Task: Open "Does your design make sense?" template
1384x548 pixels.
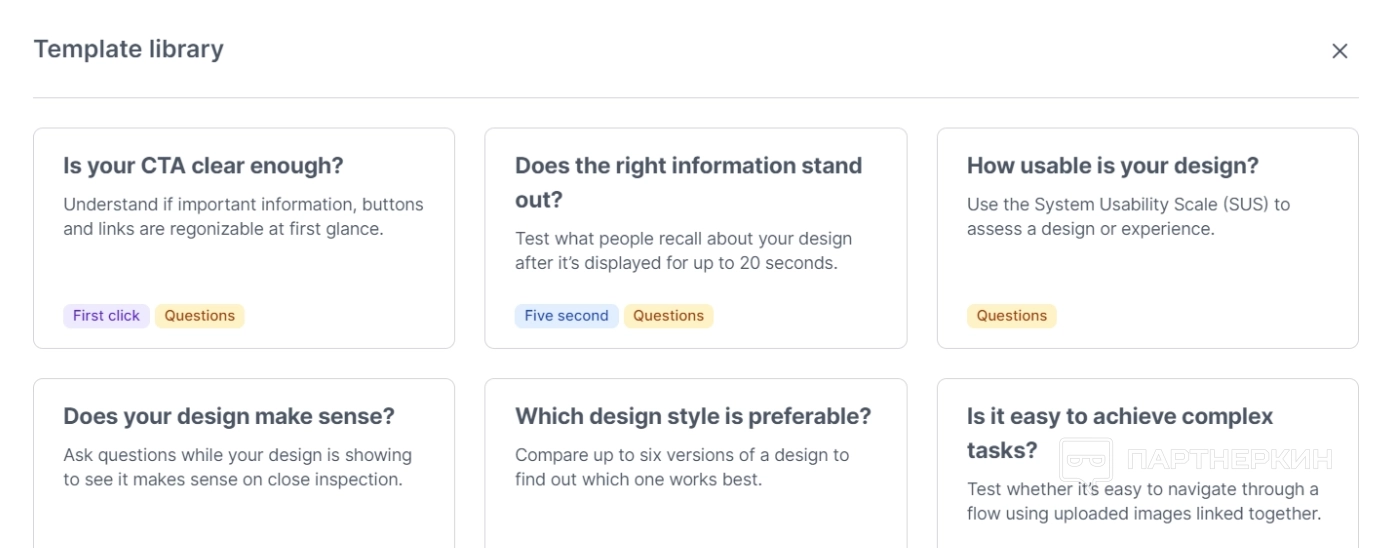Action: coord(229,416)
